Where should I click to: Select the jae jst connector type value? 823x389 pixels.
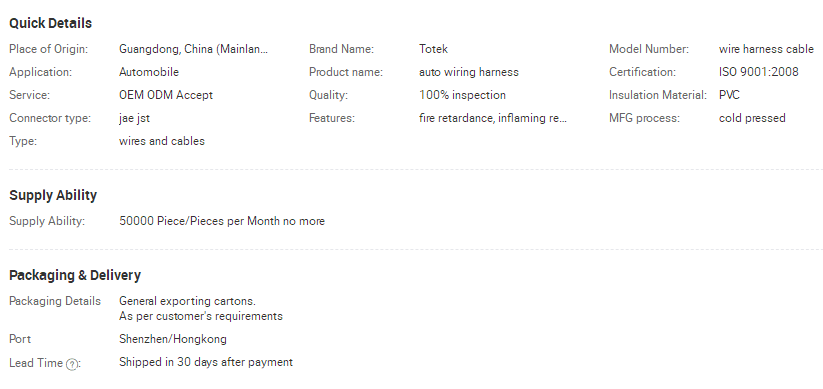(134, 118)
